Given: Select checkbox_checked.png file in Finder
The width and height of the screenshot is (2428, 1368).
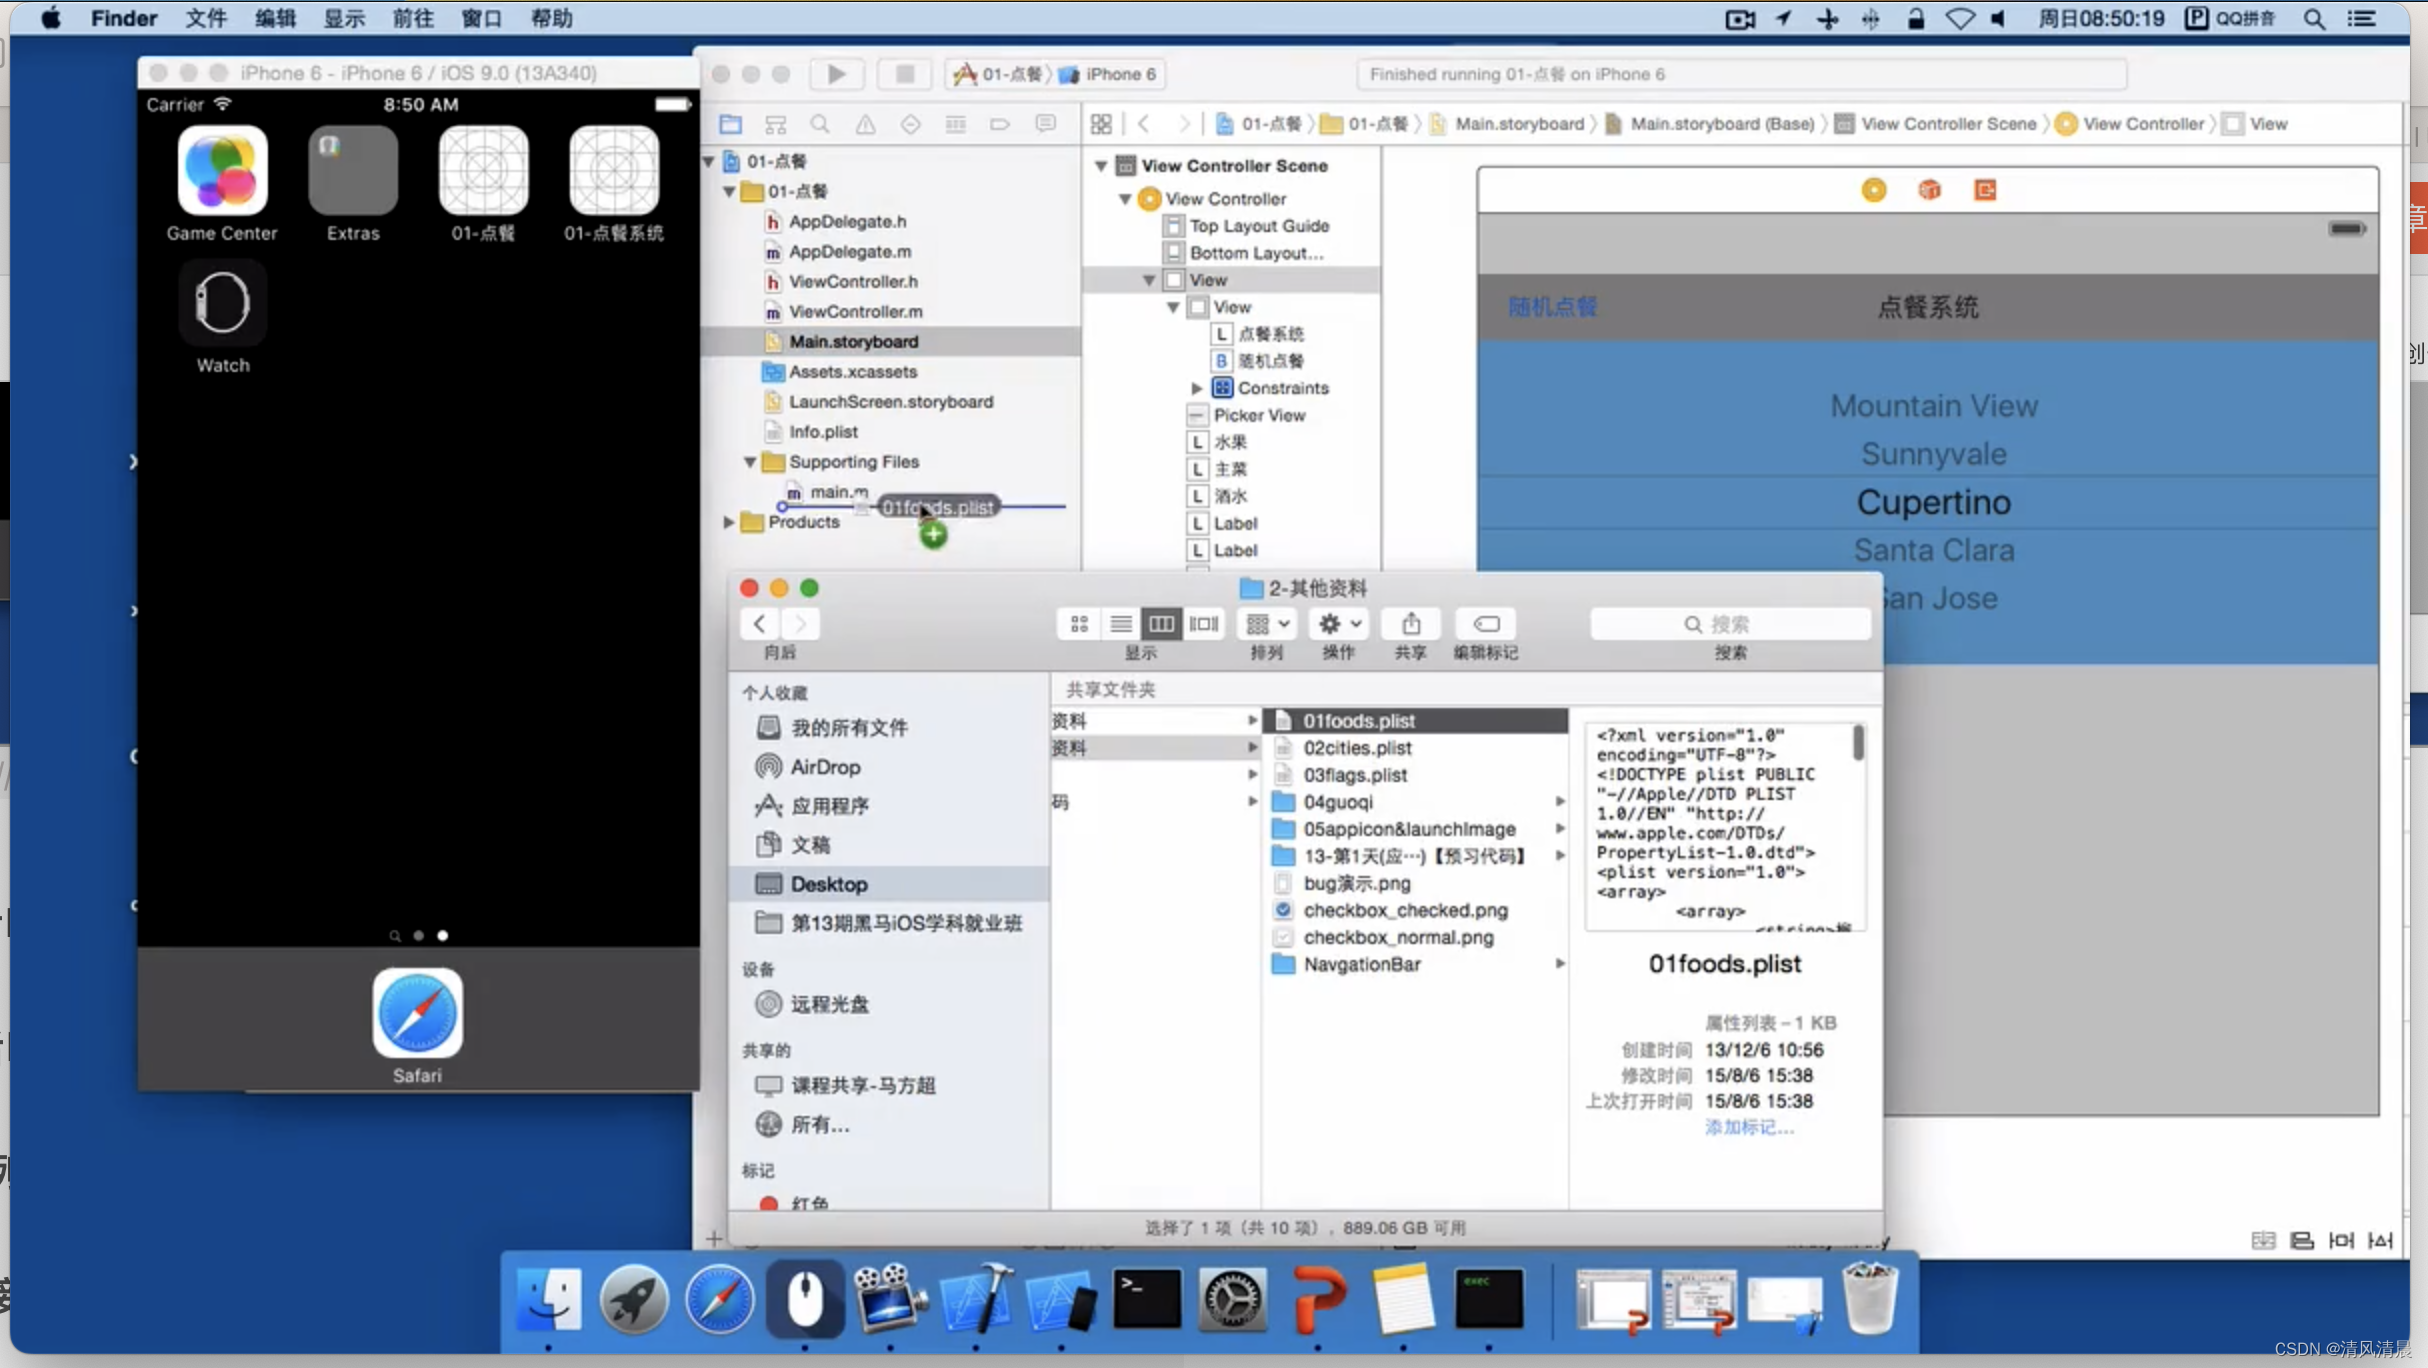Looking at the screenshot, I should tap(1414, 910).
